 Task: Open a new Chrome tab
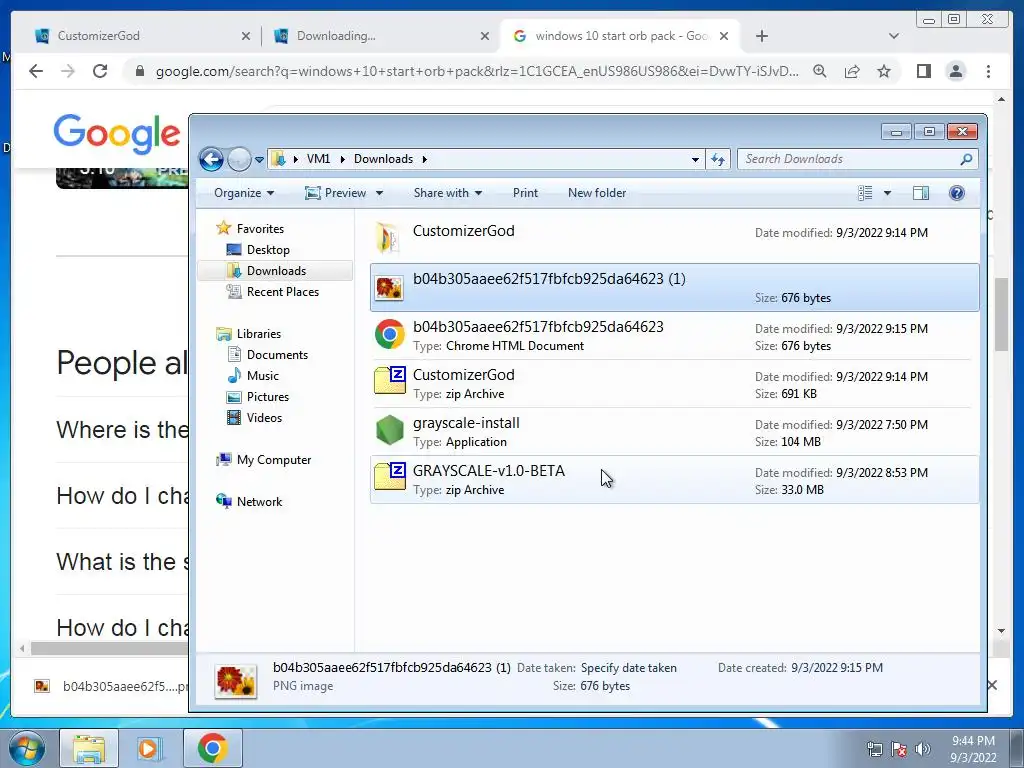point(761,37)
